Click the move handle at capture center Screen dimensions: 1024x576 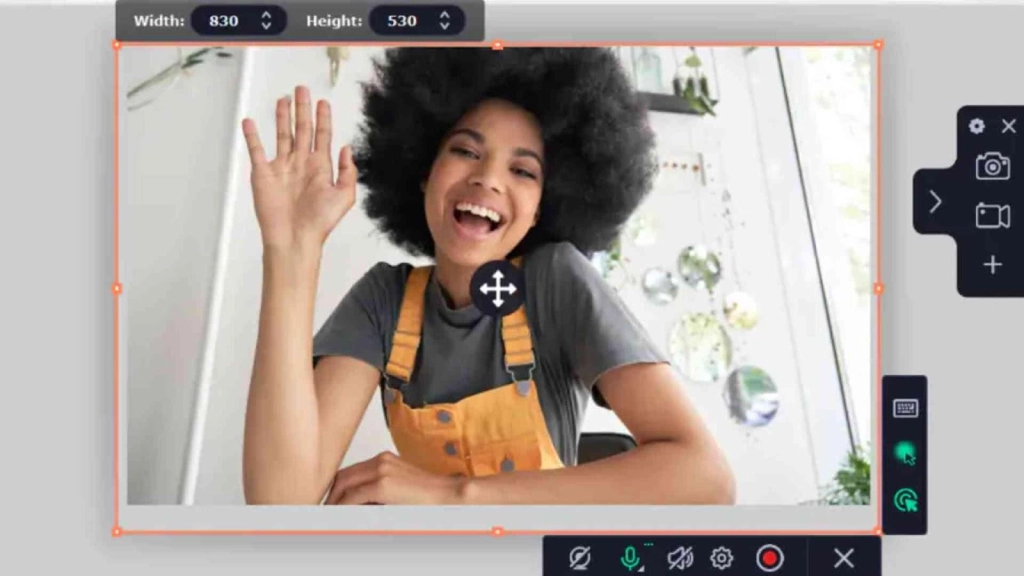[497, 289]
